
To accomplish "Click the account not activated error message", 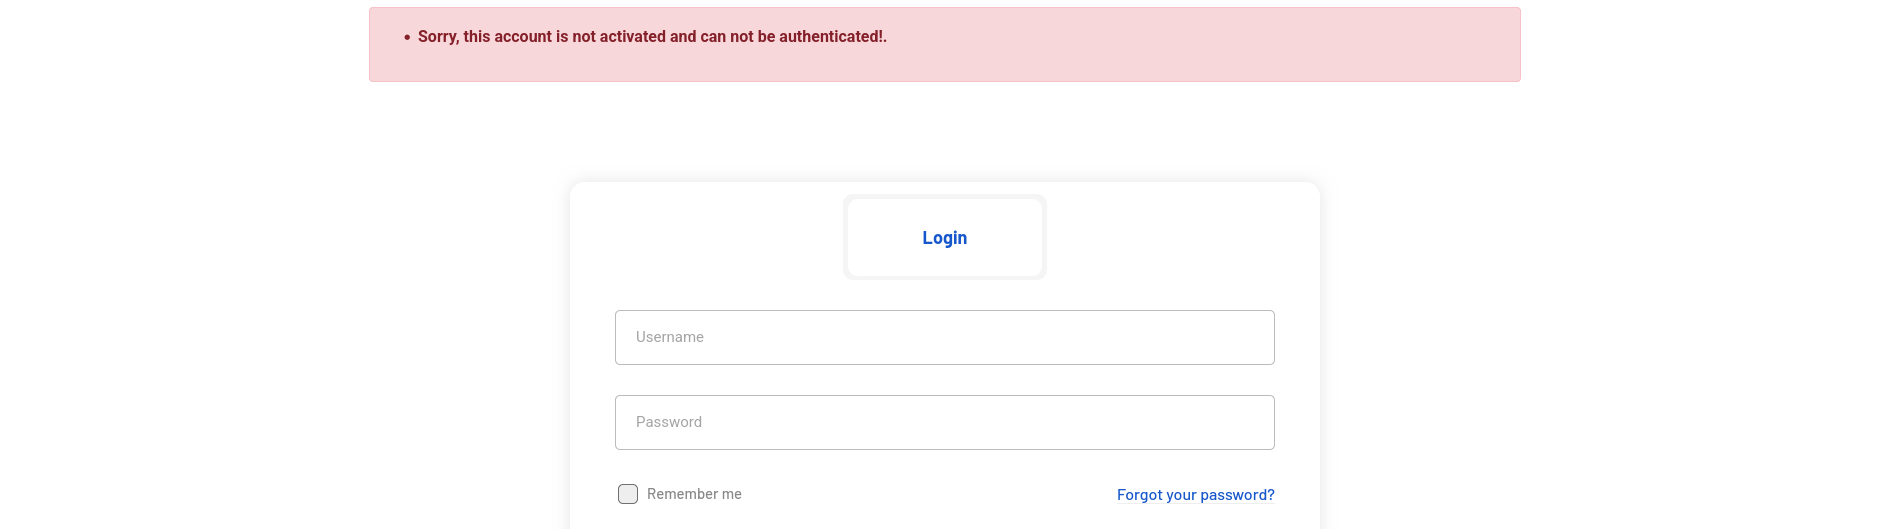I will 652,37.
